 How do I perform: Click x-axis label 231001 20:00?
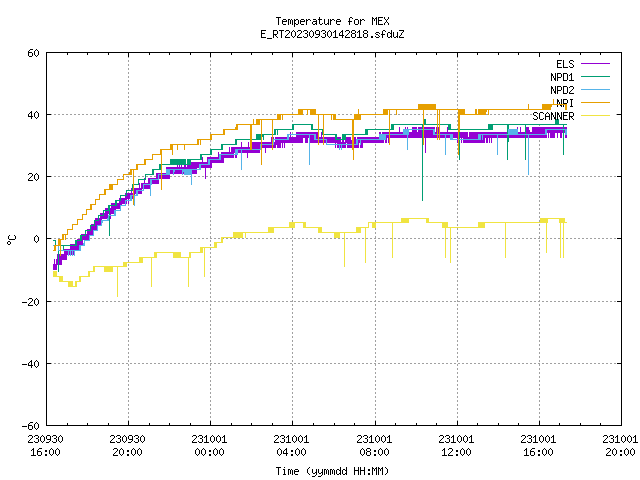(x=620, y=446)
